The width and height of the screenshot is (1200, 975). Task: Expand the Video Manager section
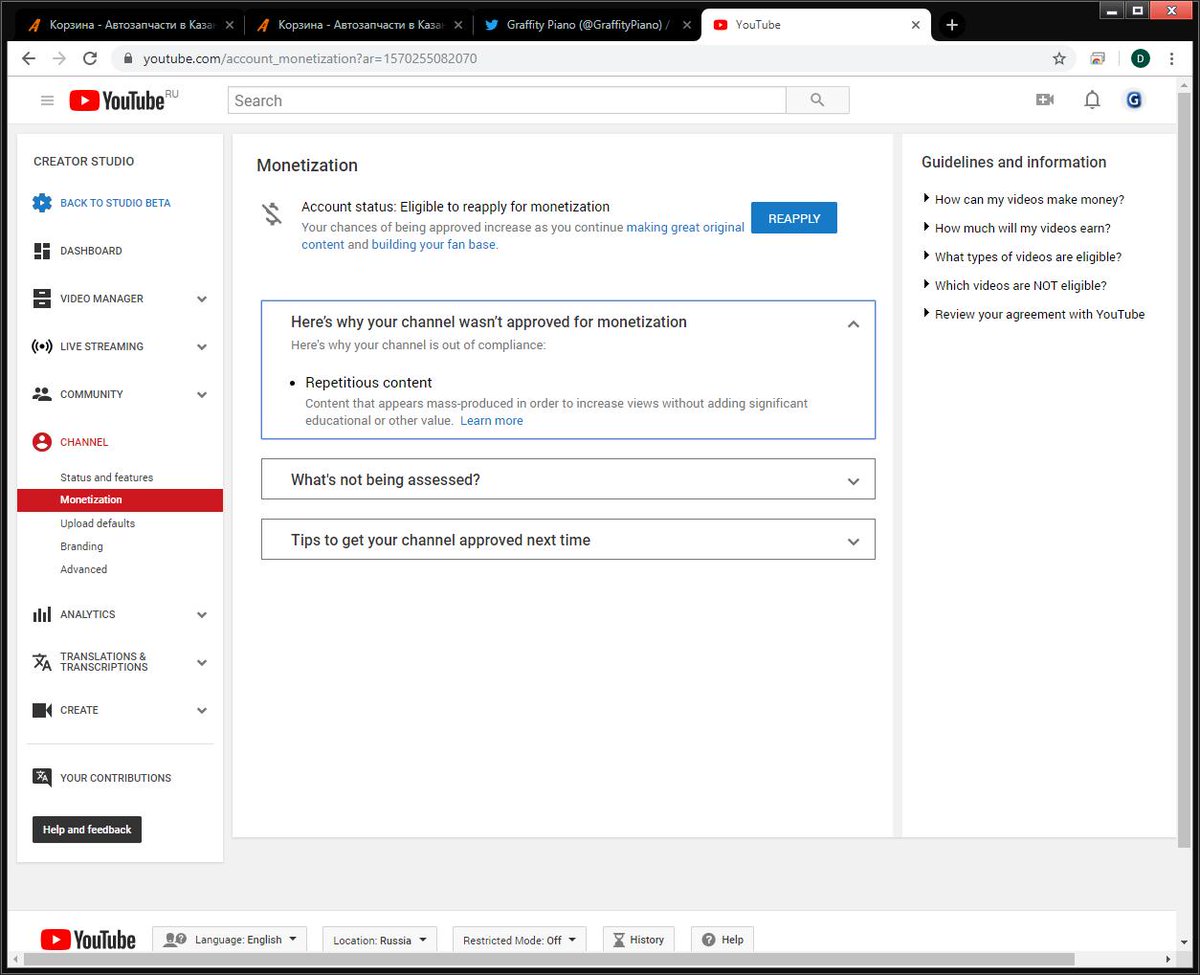[202, 299]
